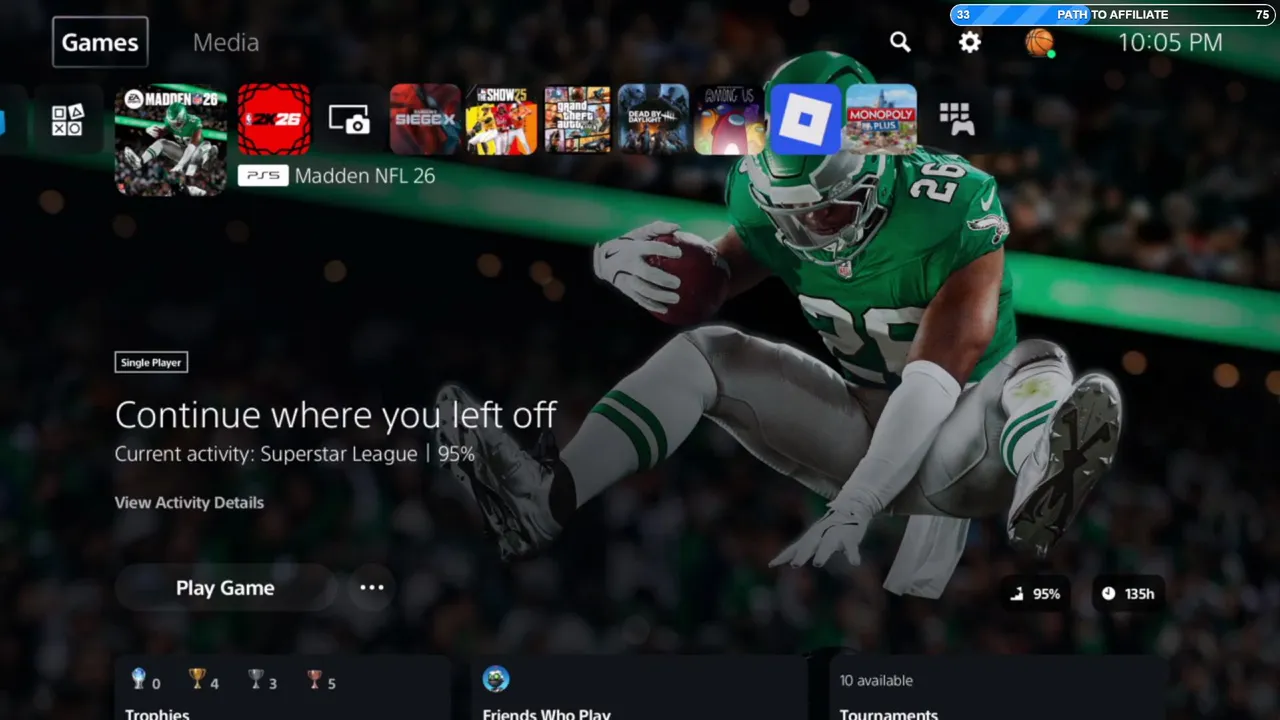Open the Friends Who Play card
The image size is (1280, 720).
(639, 688)
